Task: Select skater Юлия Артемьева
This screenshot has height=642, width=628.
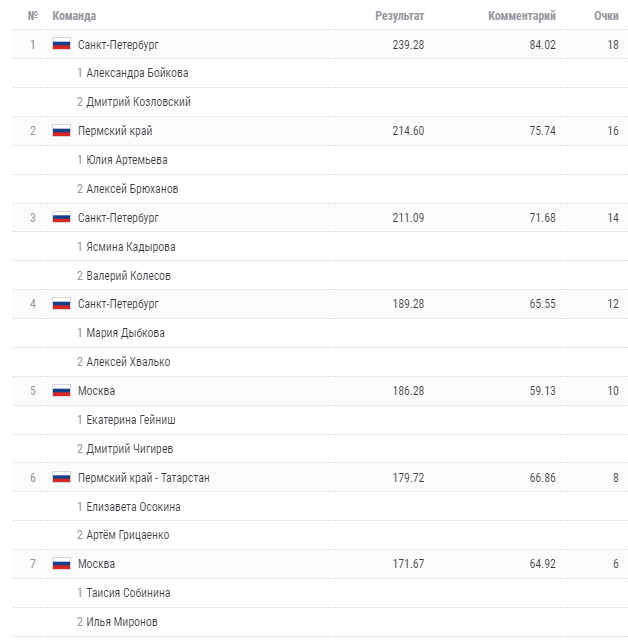Action: coord(126,160)
